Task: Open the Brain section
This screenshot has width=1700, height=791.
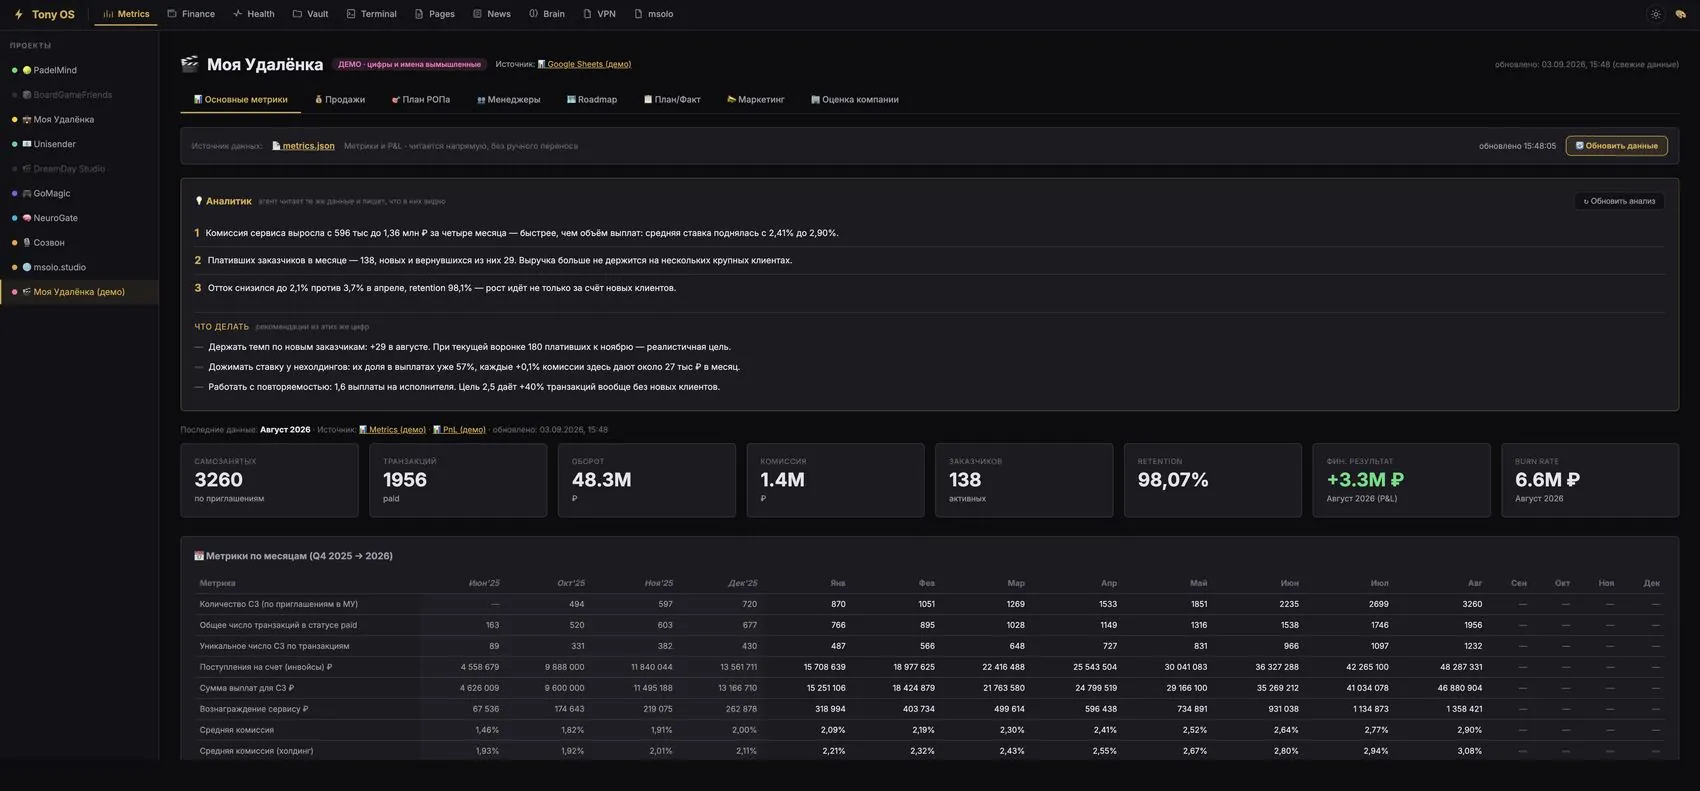Action: tap(547, 14)
